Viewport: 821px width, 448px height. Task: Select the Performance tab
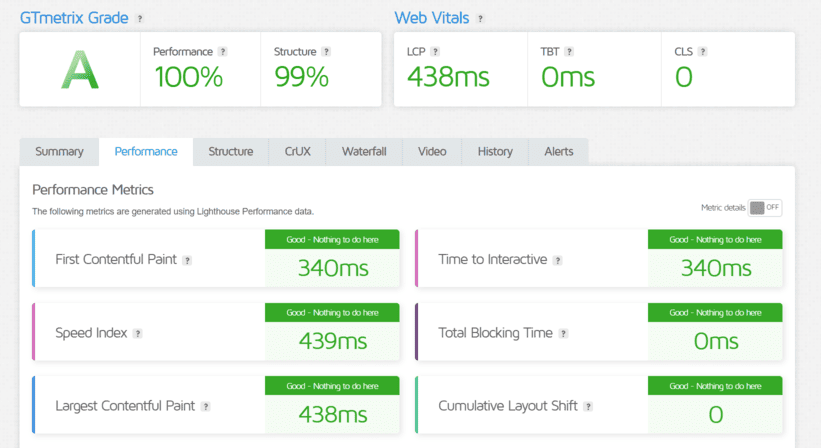[146, 152]
